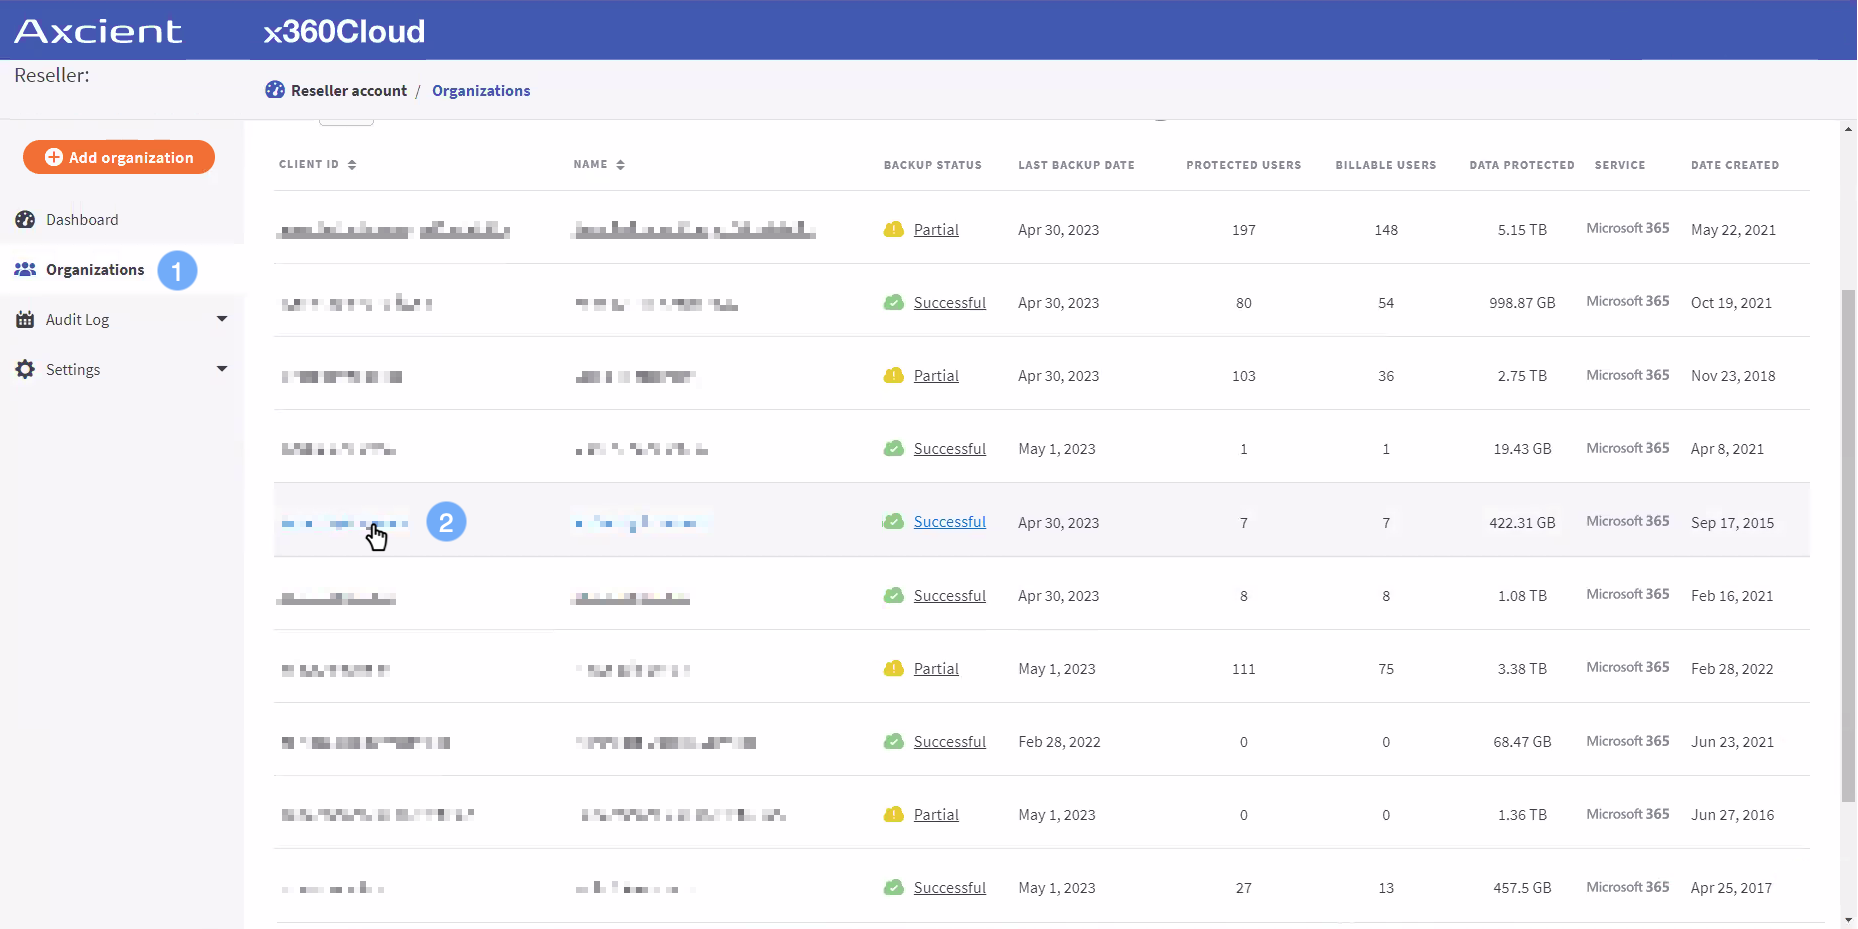Click the green cloud icon in the 1.08 TB row
Screen dimensions: 1858x929
pyautogui.click(x=894, y=595)
